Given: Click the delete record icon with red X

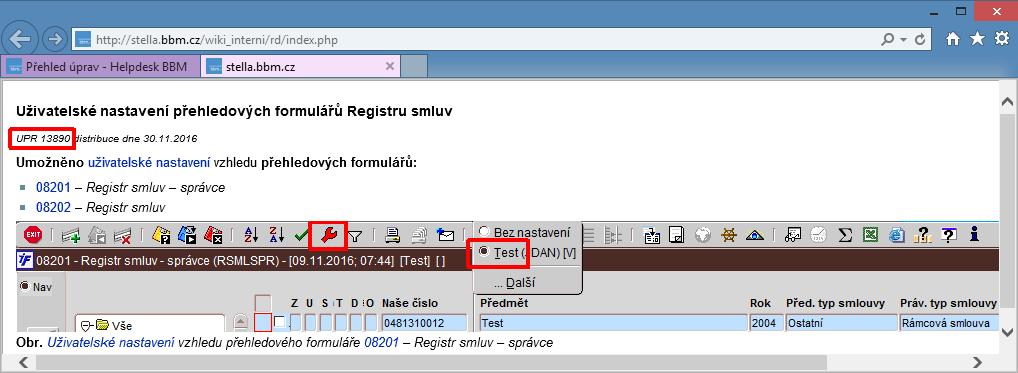Looking at the screenshot, I should pos(122,235).
